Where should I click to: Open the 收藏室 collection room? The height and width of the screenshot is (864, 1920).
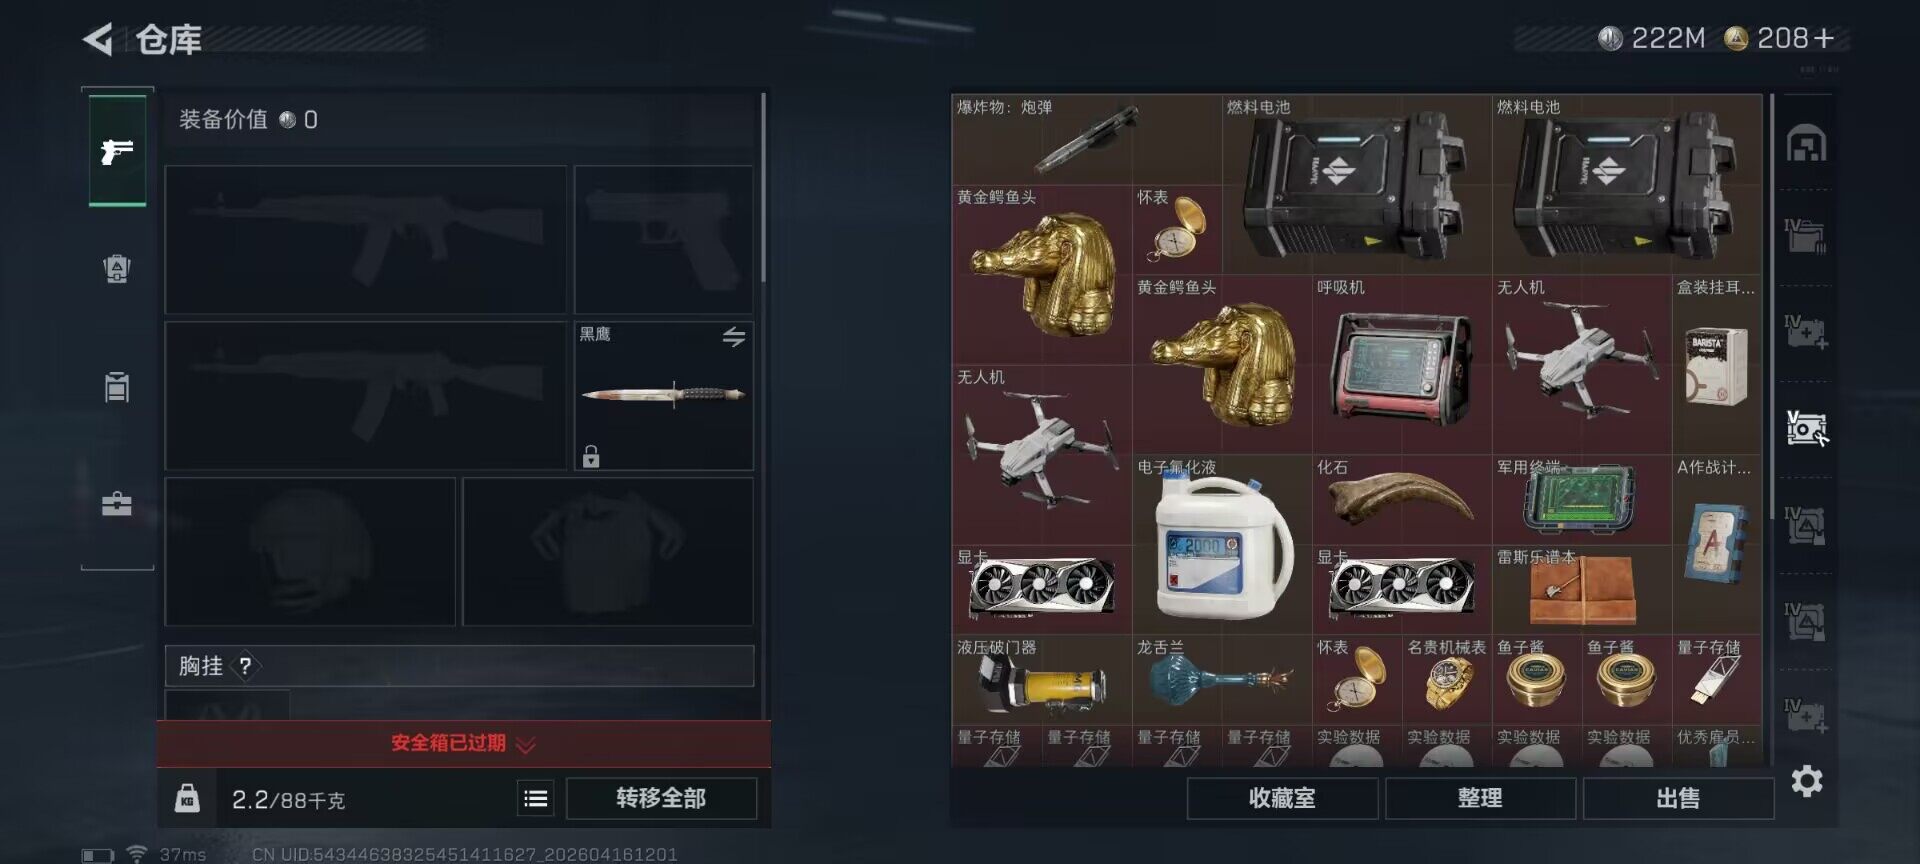pos(1282,798)
